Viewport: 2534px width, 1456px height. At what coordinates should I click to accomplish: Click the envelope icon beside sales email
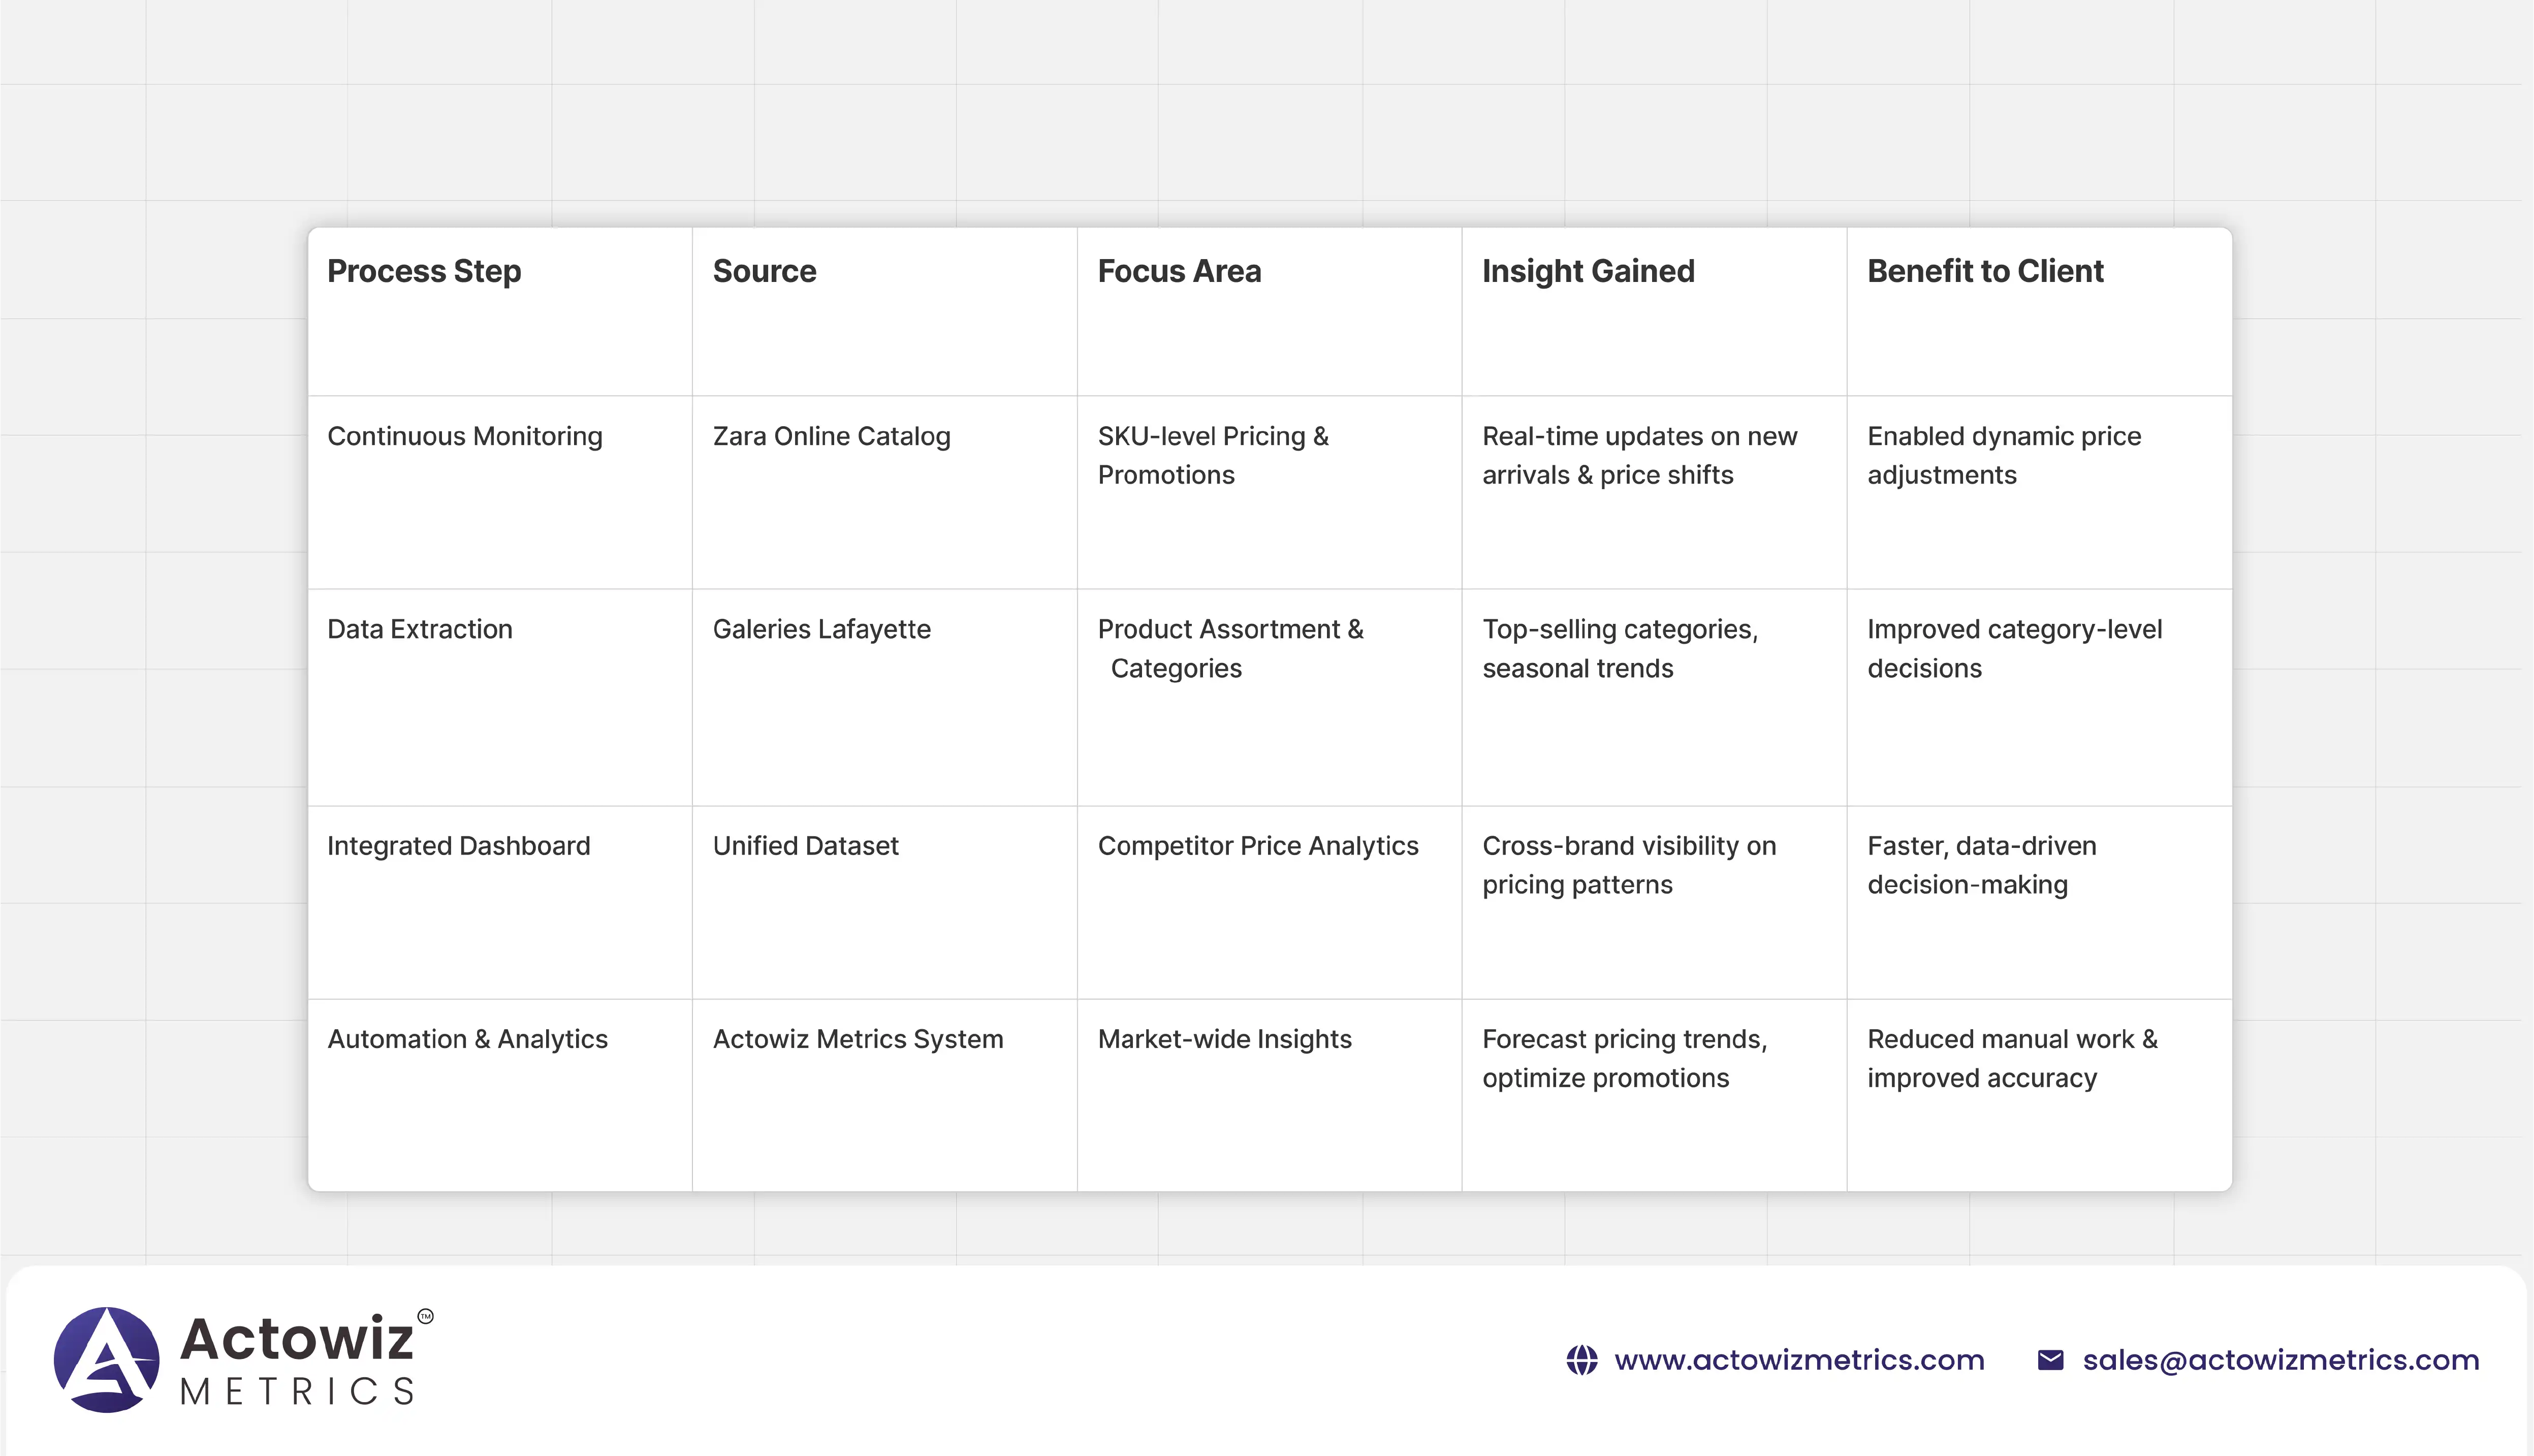click(x=2050, y=1360)
